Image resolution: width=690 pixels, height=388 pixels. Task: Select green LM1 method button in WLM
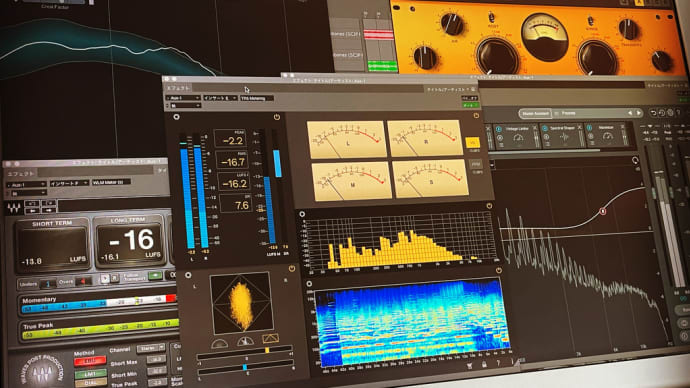pyautogui.click(x=91, y=374)
